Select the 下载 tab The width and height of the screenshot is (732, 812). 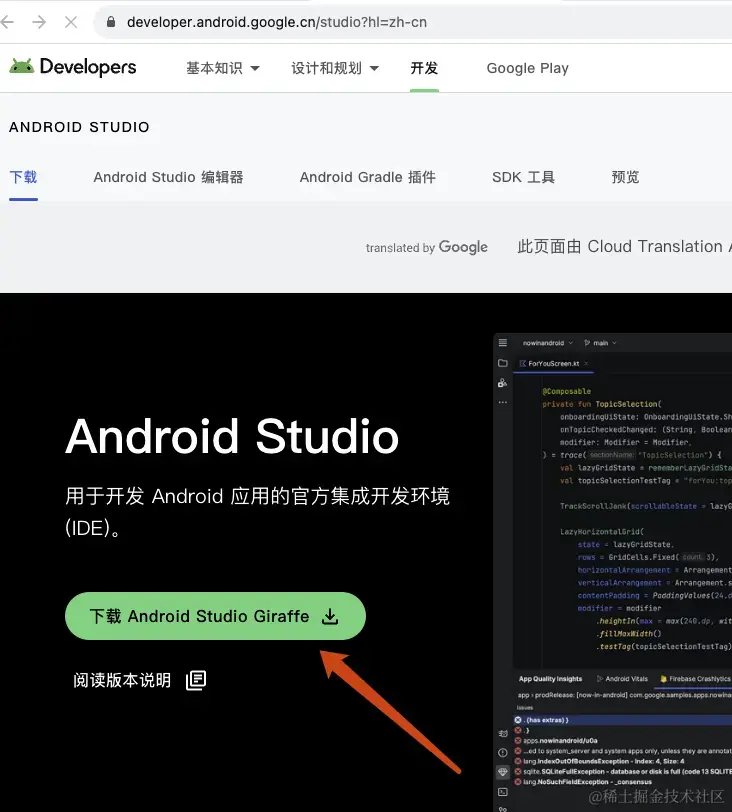coord(23,177)
